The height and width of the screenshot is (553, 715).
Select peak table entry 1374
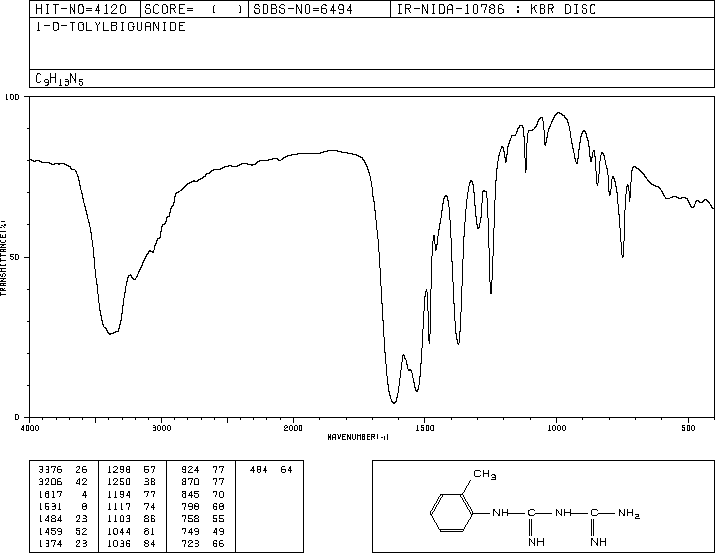(x=63, y=543)
